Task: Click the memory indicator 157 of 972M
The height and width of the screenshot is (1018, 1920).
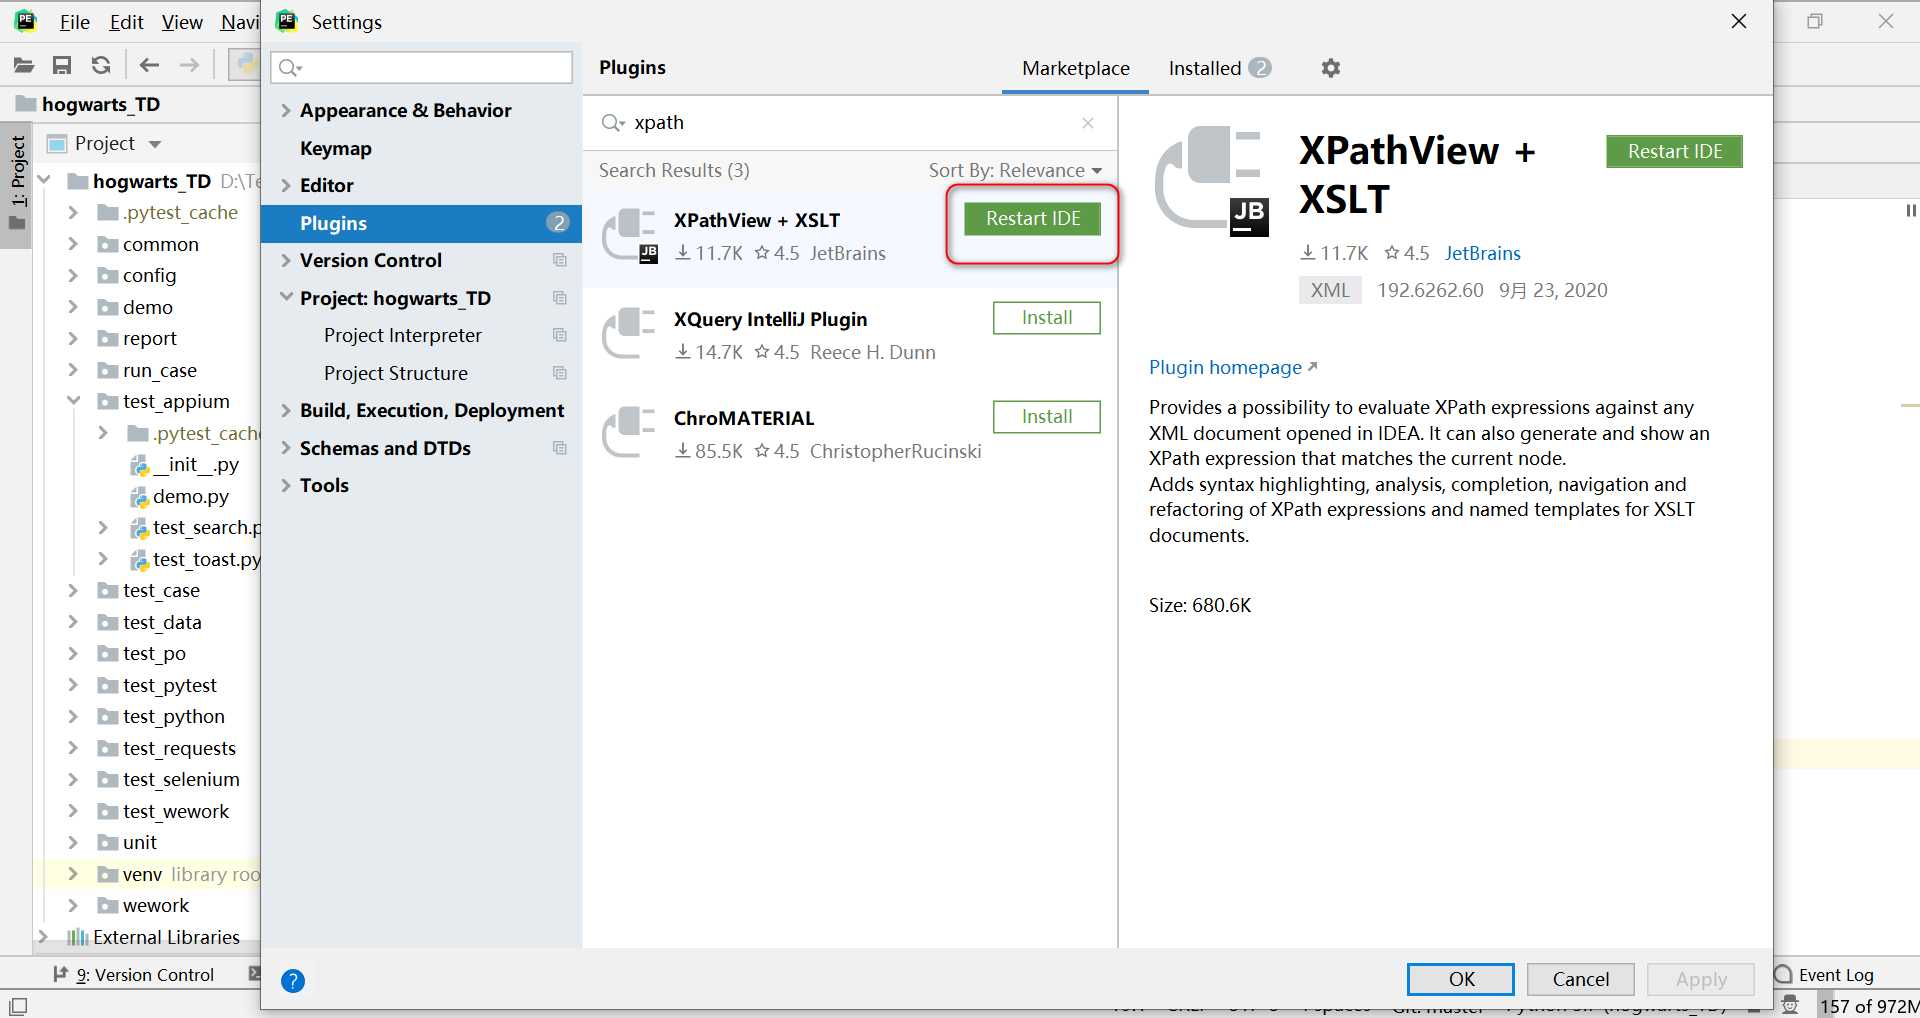Action: coord(1868,1006)
